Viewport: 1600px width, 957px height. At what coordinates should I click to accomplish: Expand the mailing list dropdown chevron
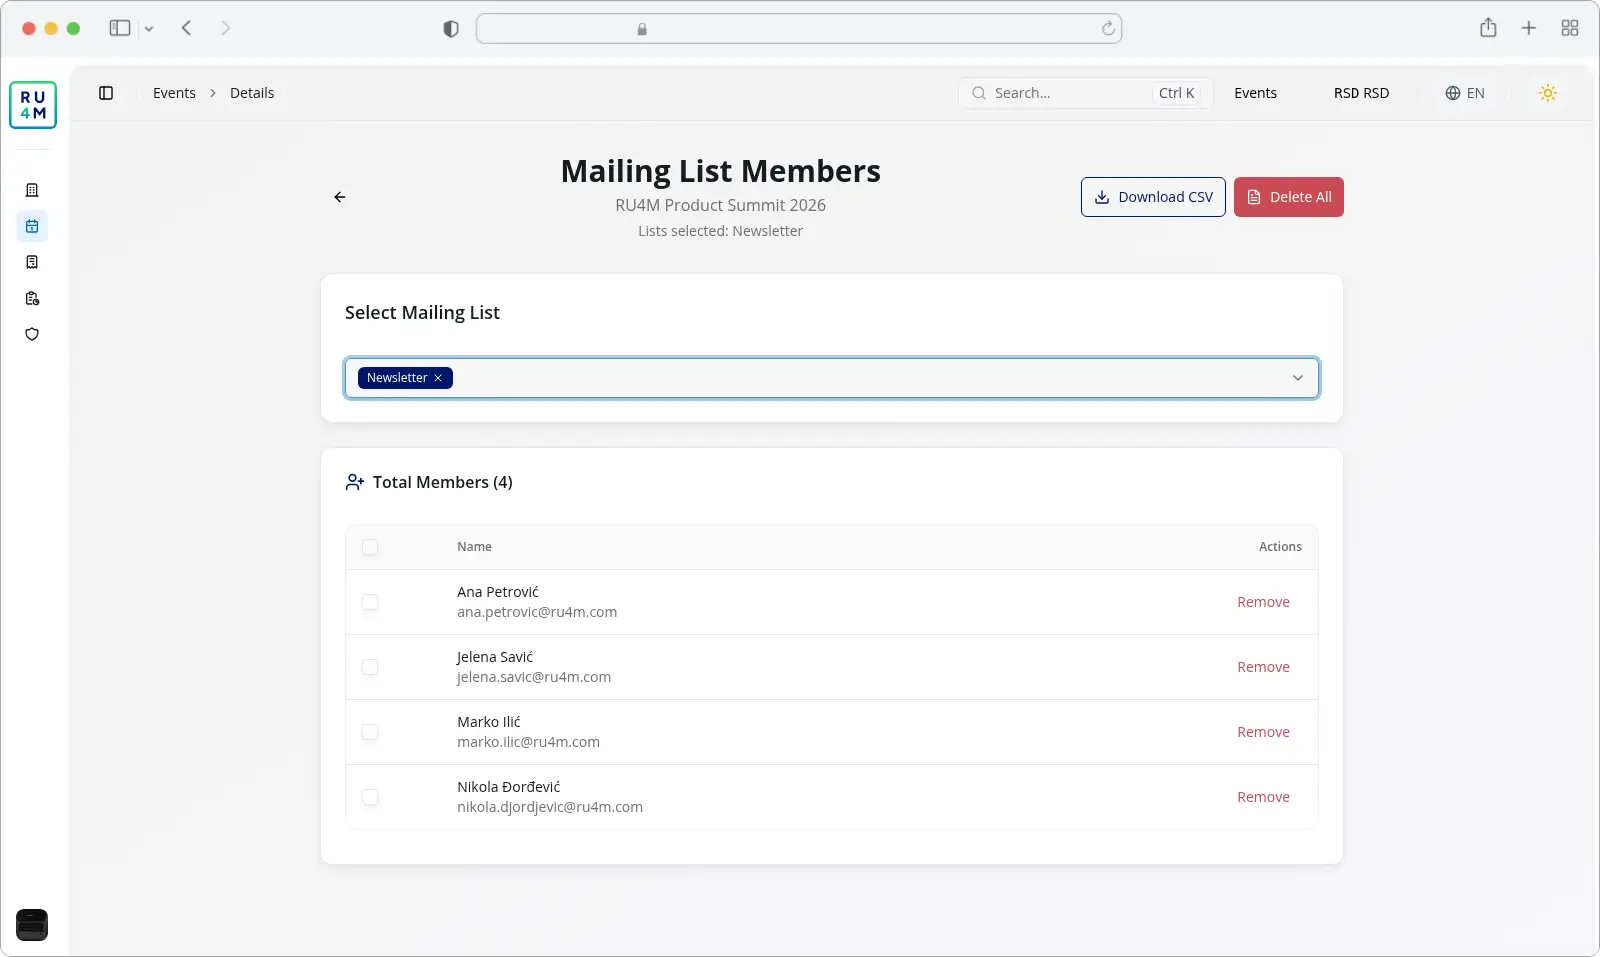1298,378
